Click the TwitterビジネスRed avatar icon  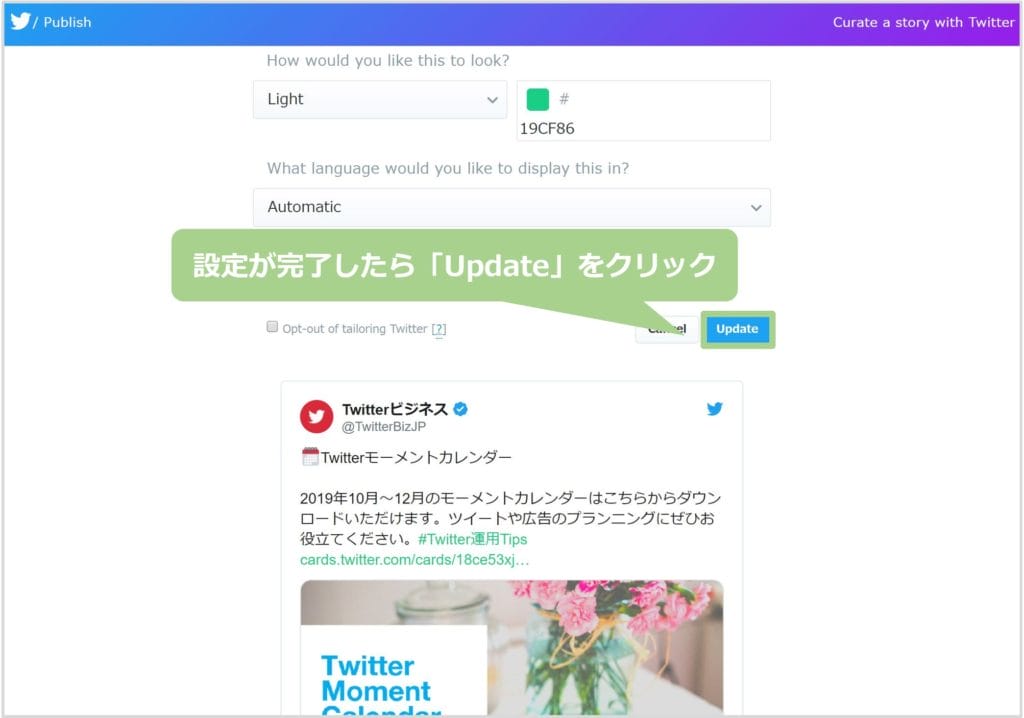(317, 417)
